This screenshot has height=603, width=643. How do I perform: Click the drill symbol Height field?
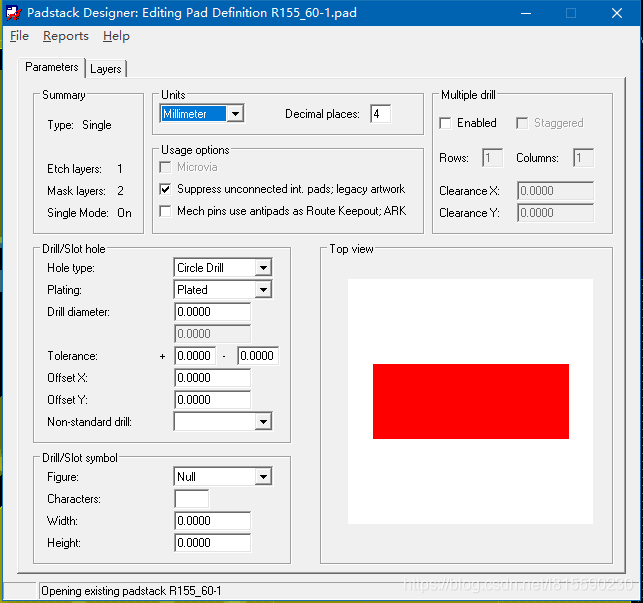212,543
